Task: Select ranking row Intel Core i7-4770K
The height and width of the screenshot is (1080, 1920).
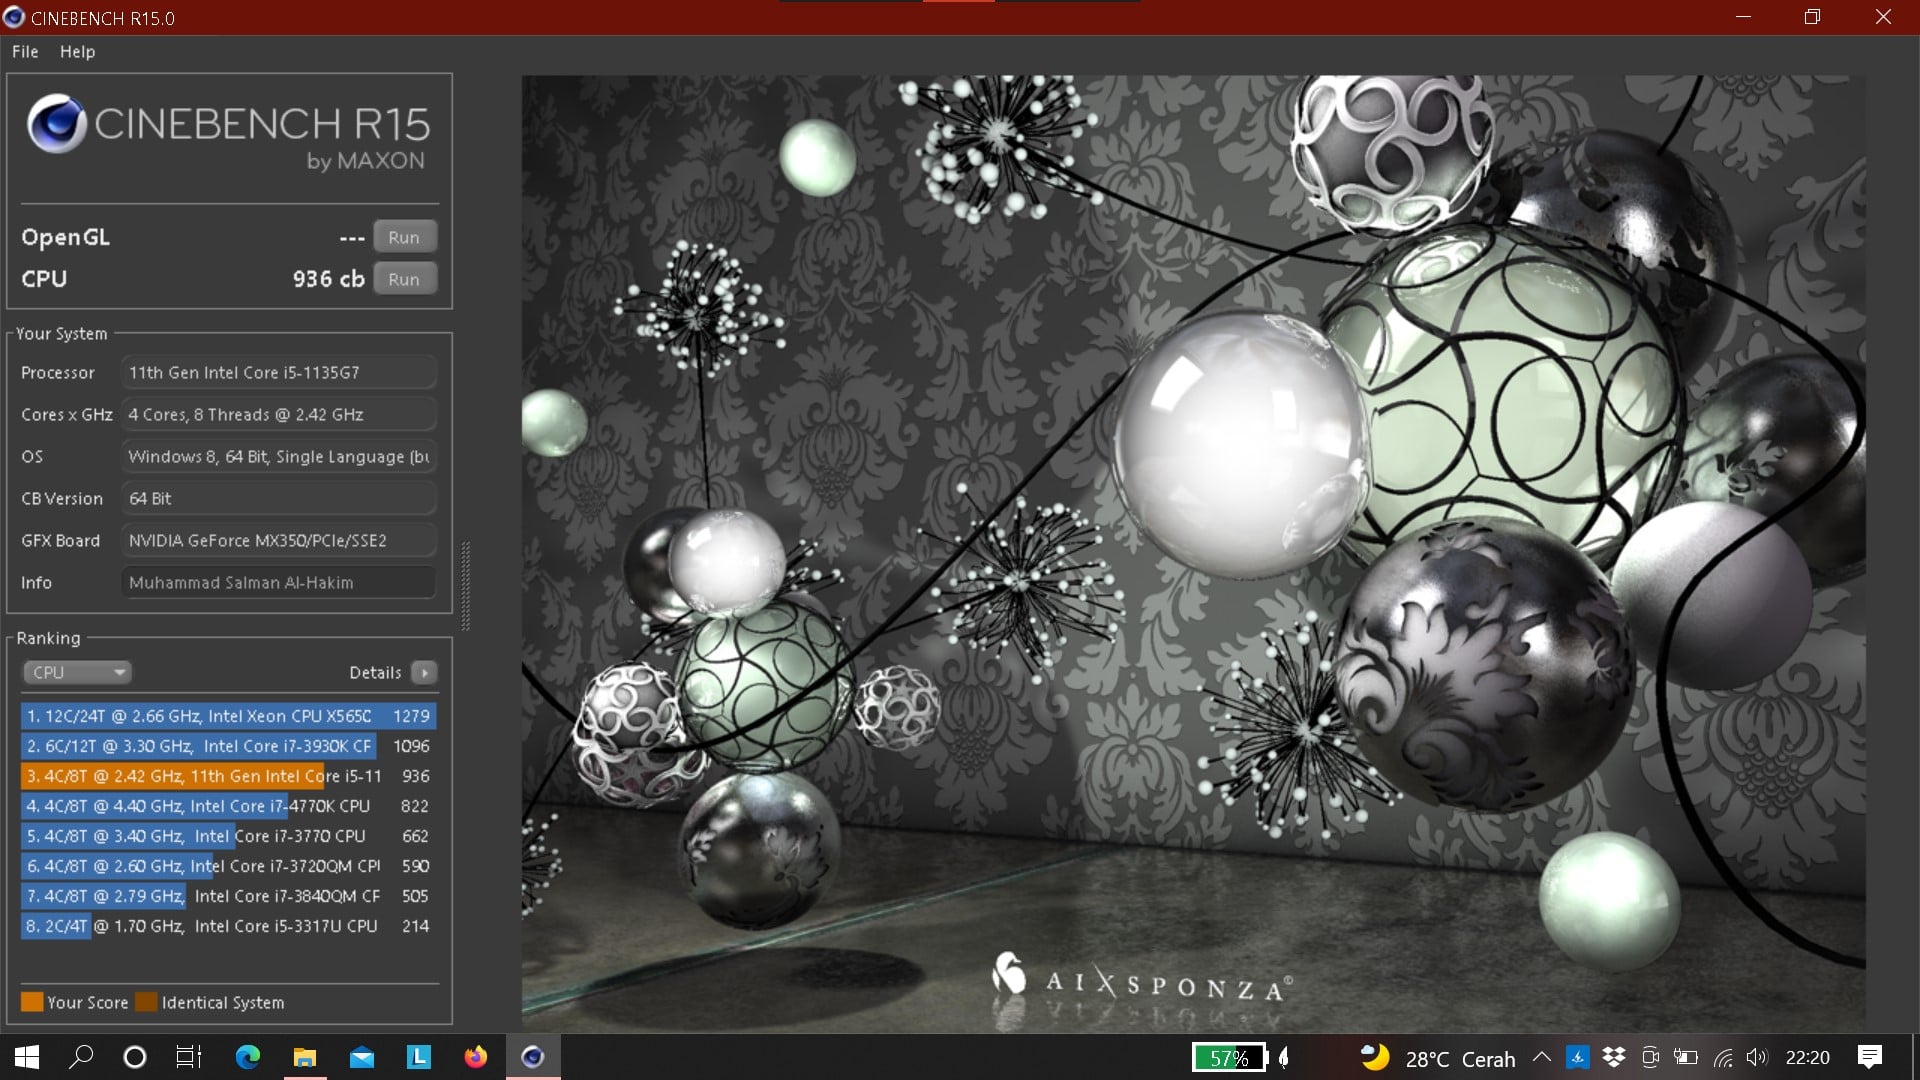Action: tap(228, 806)
